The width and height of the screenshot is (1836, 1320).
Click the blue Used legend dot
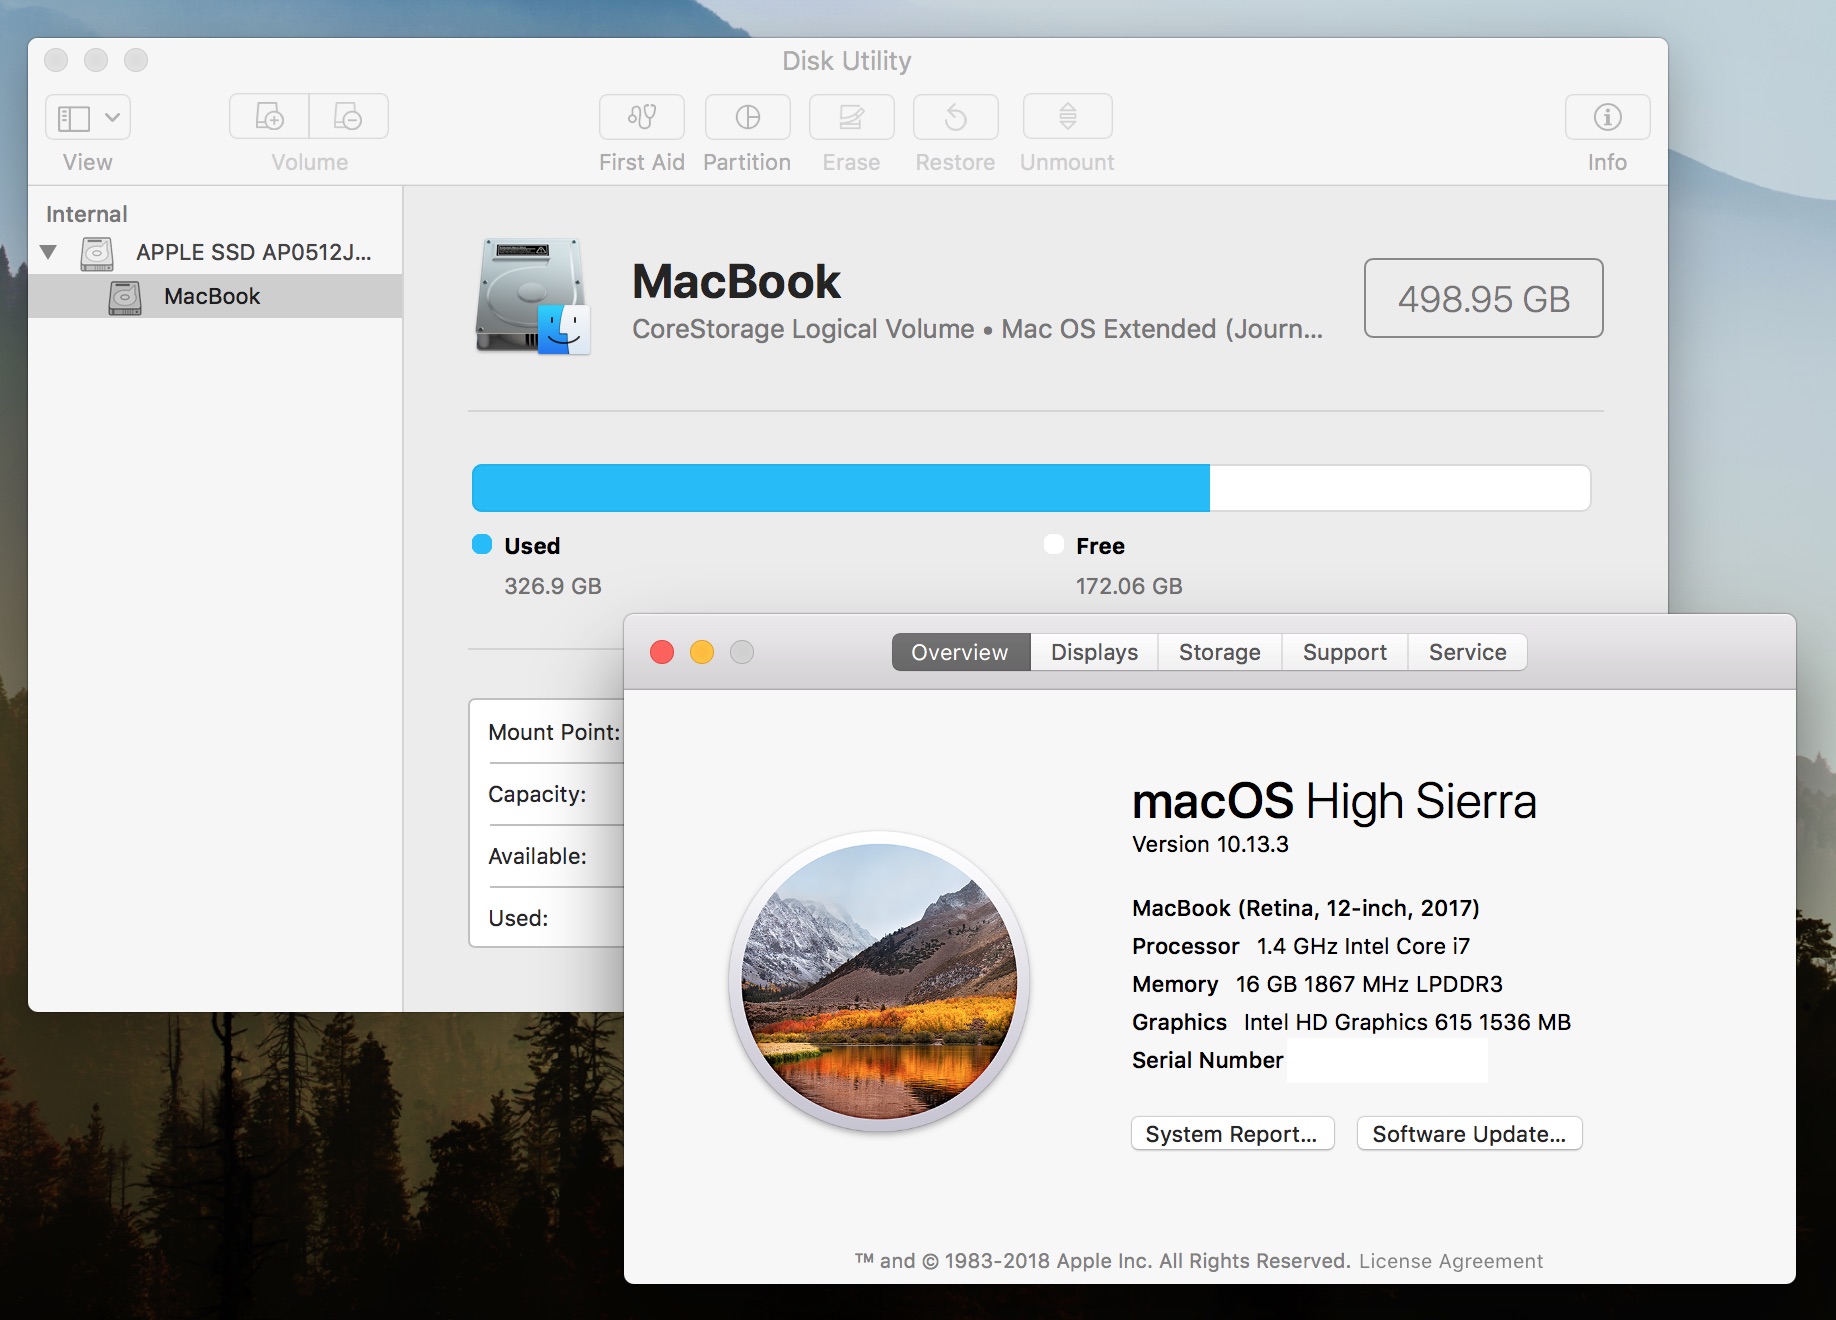(482, 544)
